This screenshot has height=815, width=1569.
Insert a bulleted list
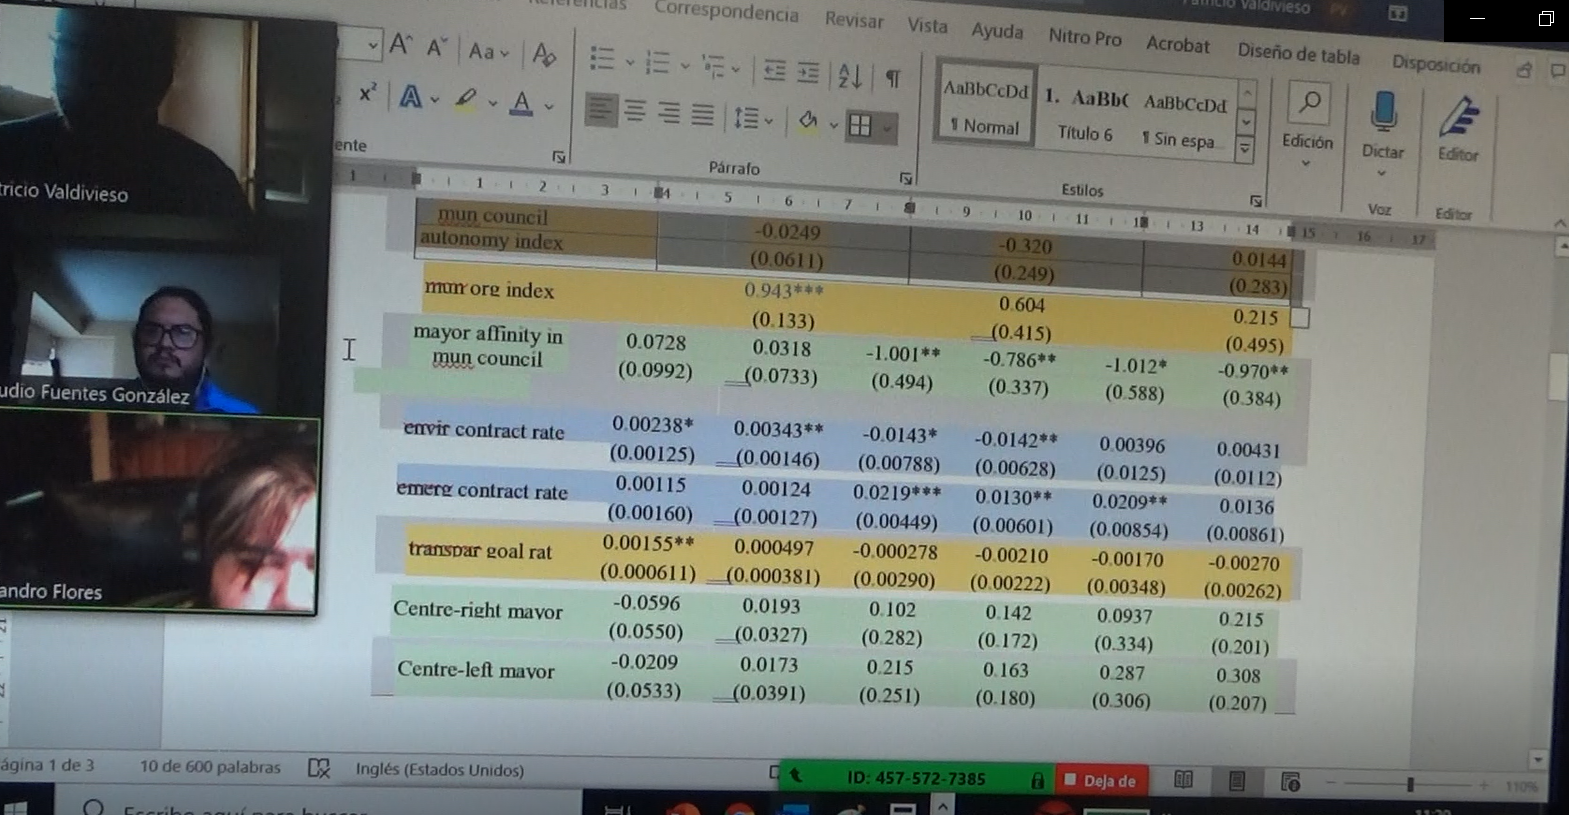(602, 59)
